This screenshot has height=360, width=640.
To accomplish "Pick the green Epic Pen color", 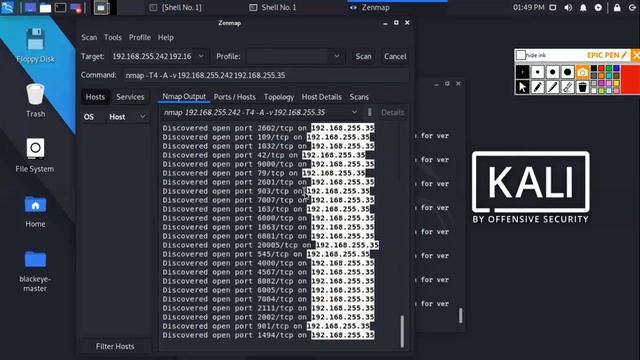I will 609,68.
